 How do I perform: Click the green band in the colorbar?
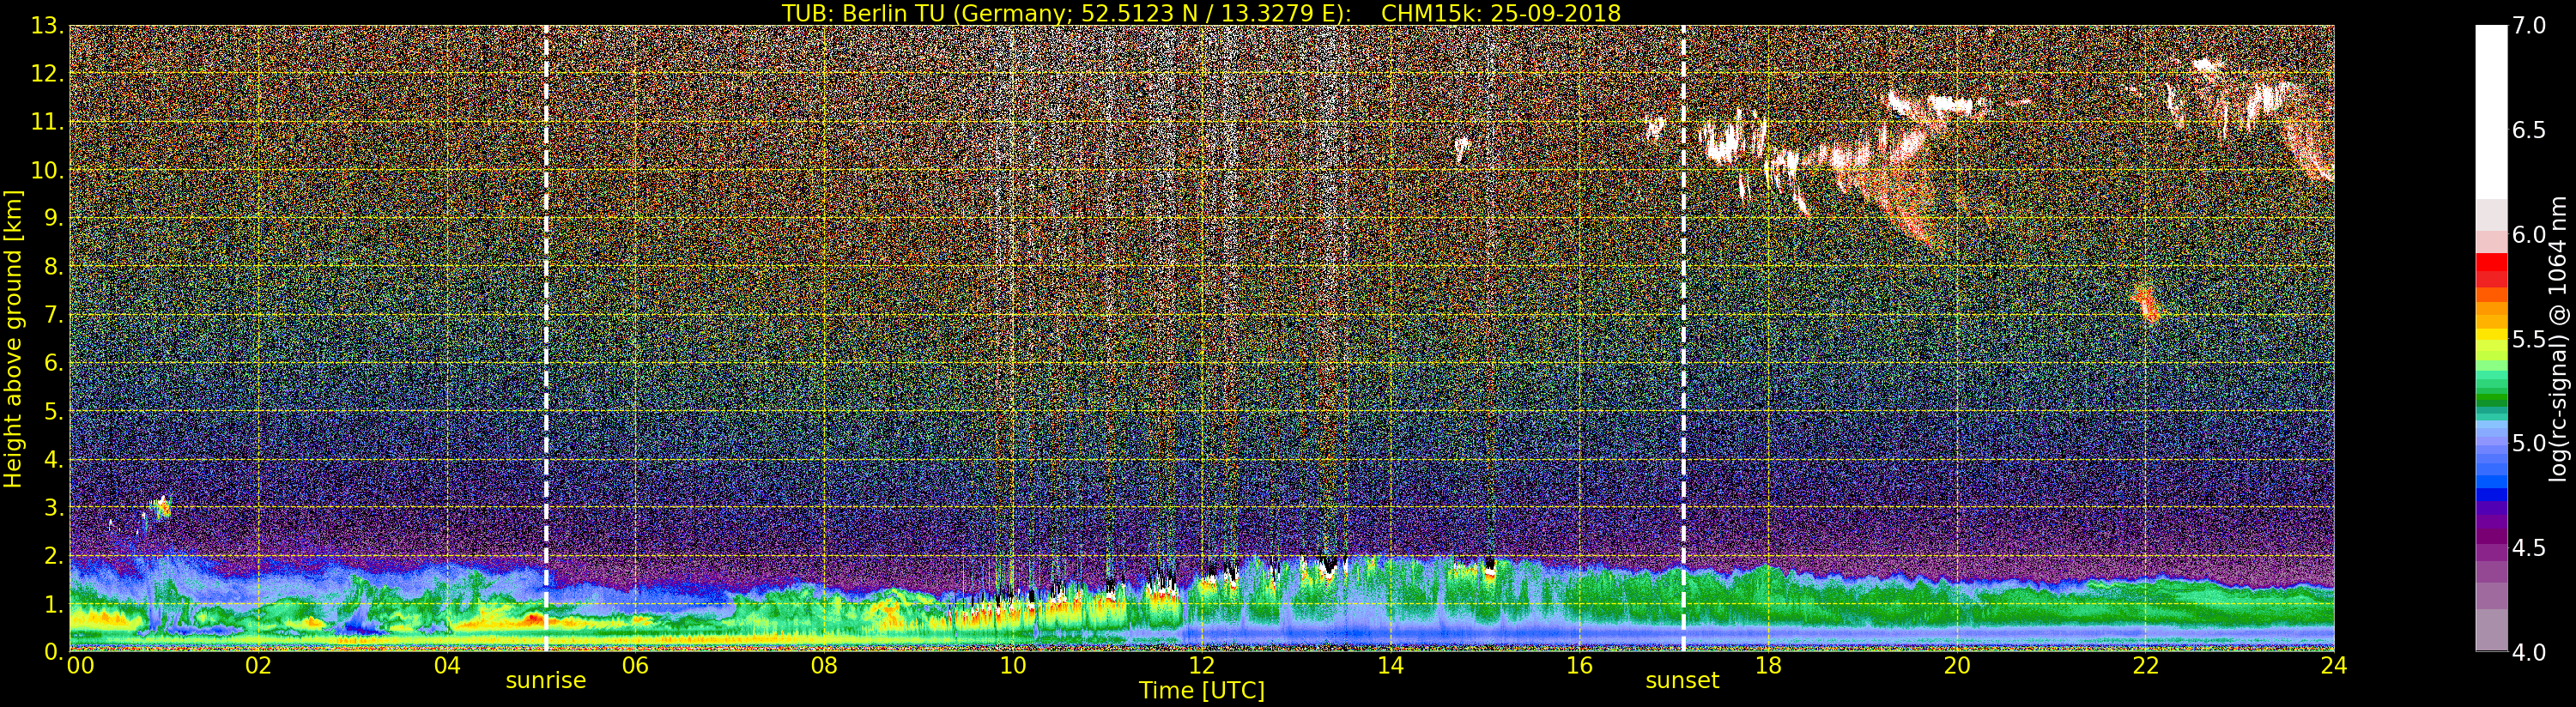pyautogui.click(x=2491, y=385)
